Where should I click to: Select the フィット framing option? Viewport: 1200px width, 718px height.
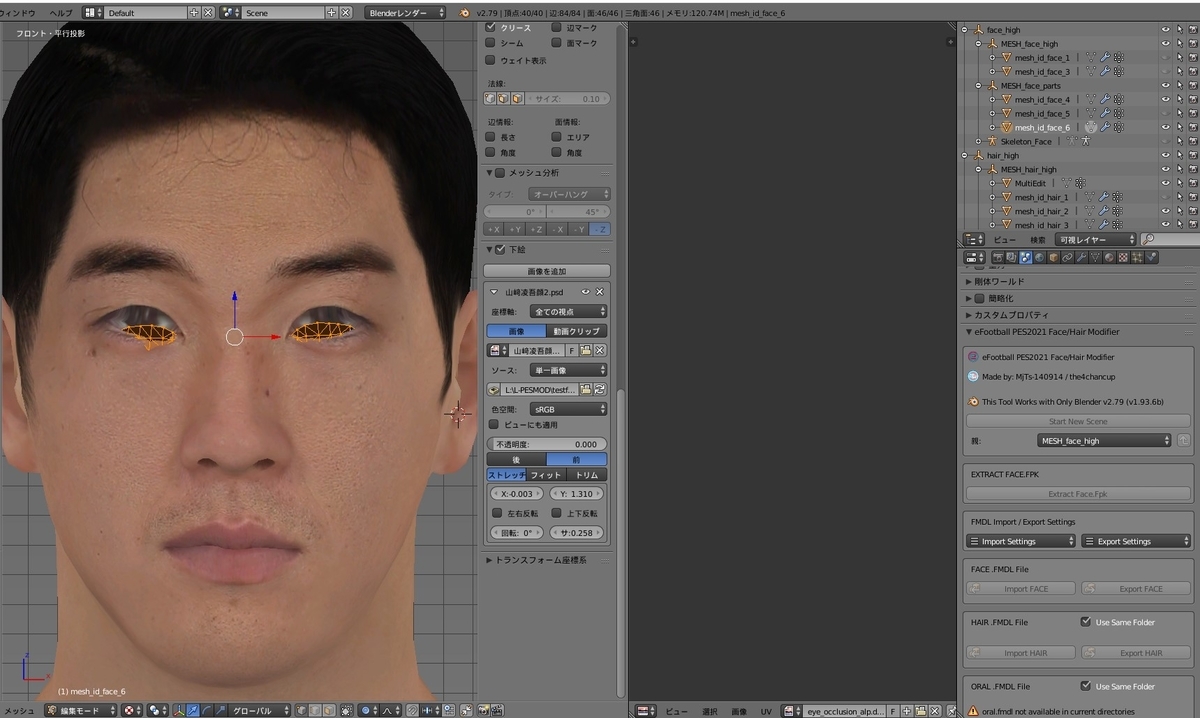(x=546, y=475)
